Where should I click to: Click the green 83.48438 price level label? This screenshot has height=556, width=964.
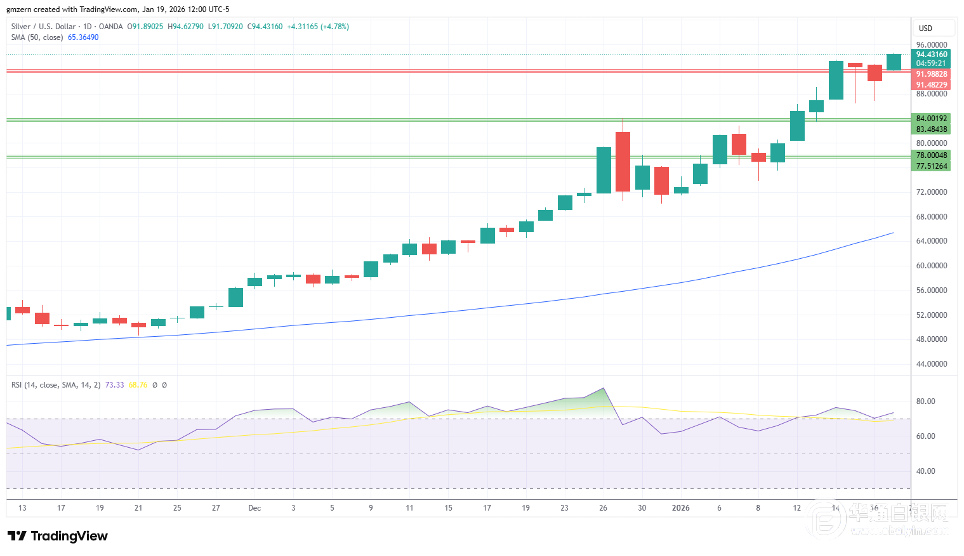[x=932, y=128]
